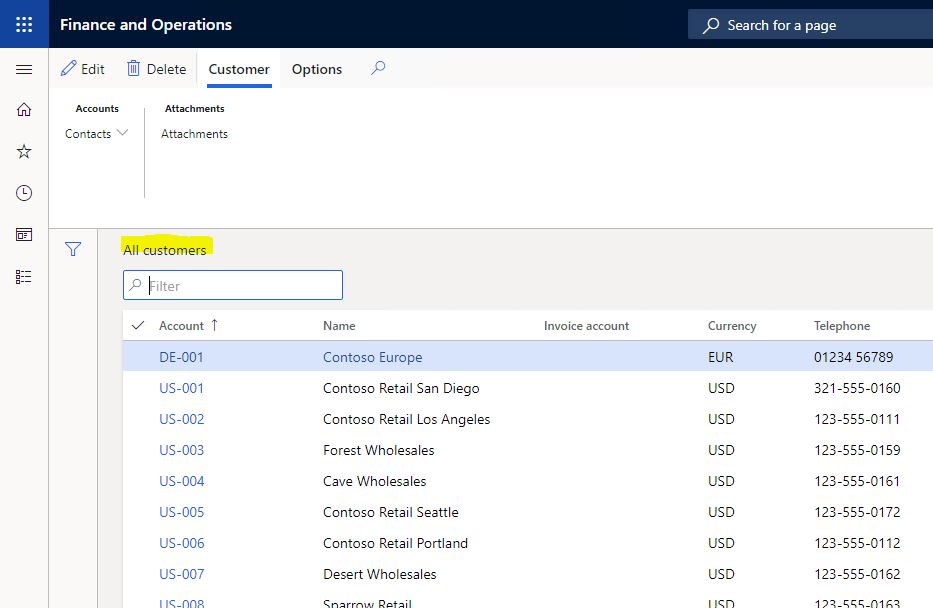
Task: Open the Contoso Europe name link
Action: point(372,357)
